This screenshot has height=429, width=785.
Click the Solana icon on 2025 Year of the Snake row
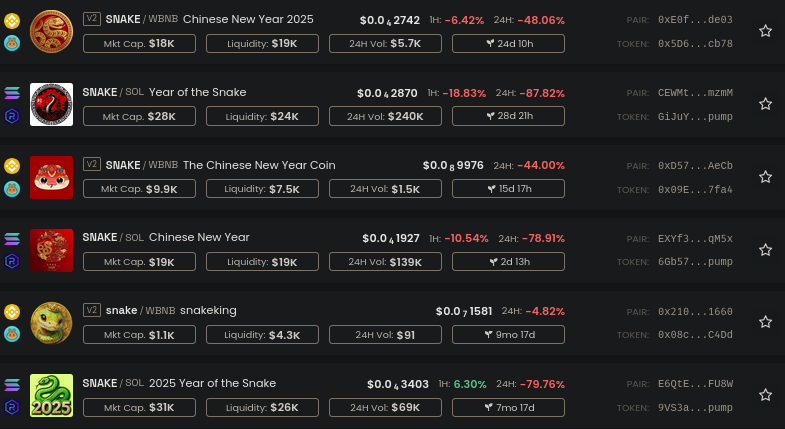(12, 384)
